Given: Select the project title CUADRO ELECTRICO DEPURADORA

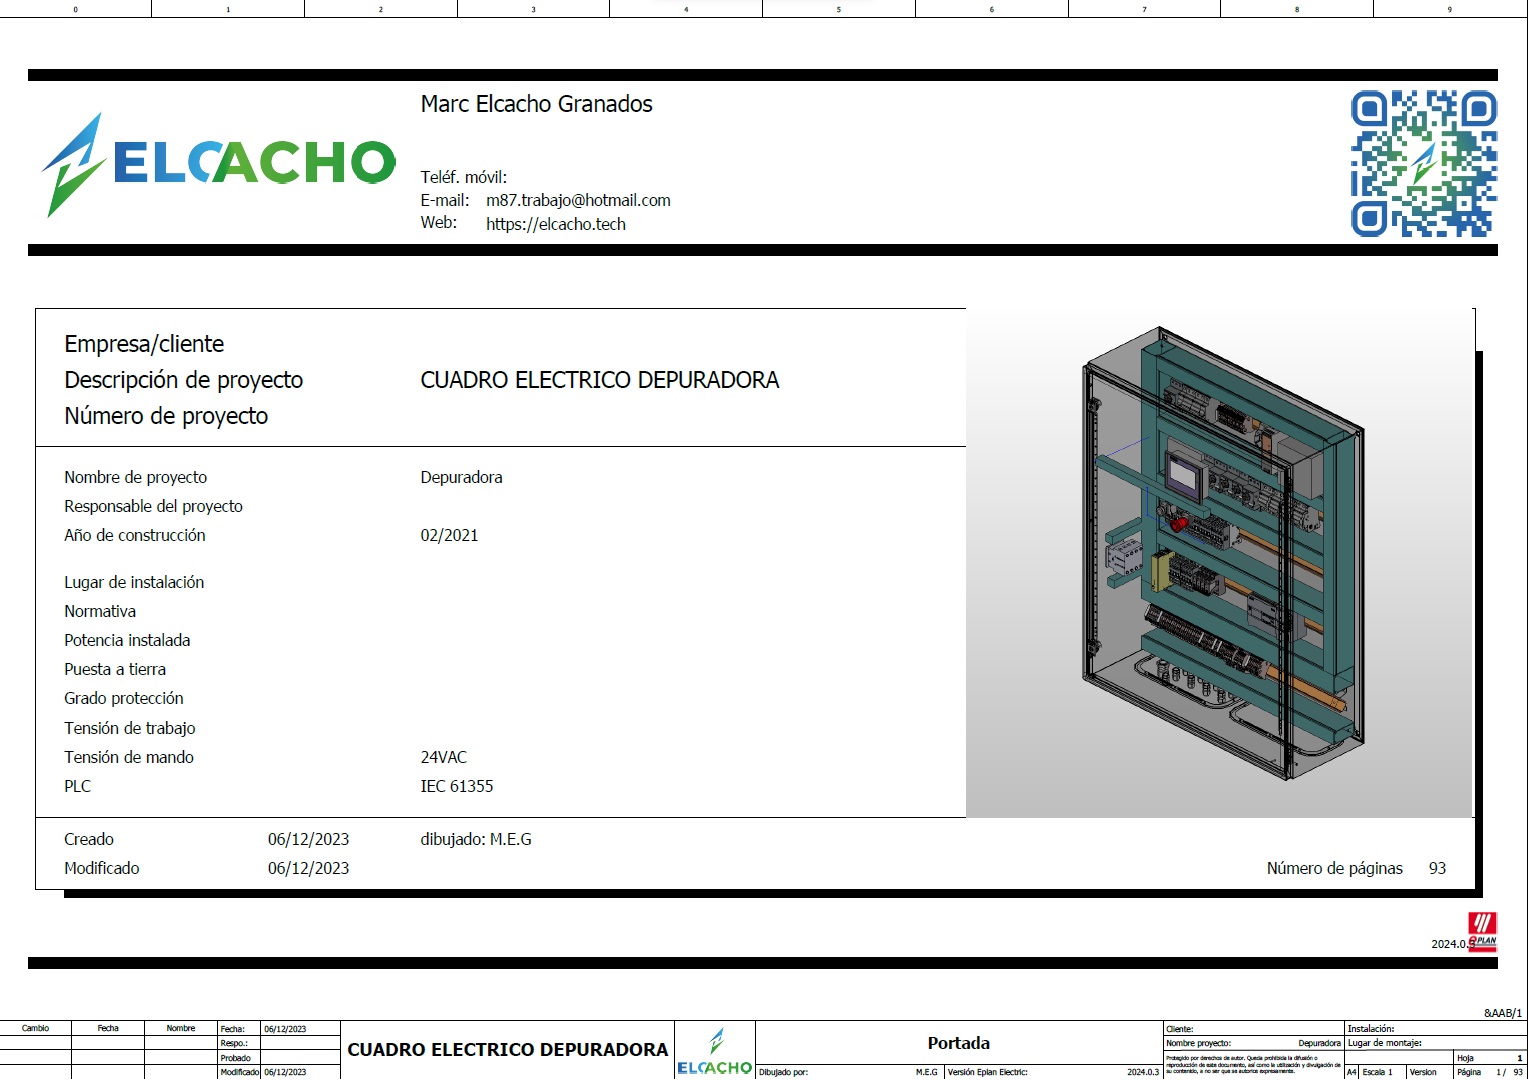Looking at the screenshot, I should tap(599, 380).
